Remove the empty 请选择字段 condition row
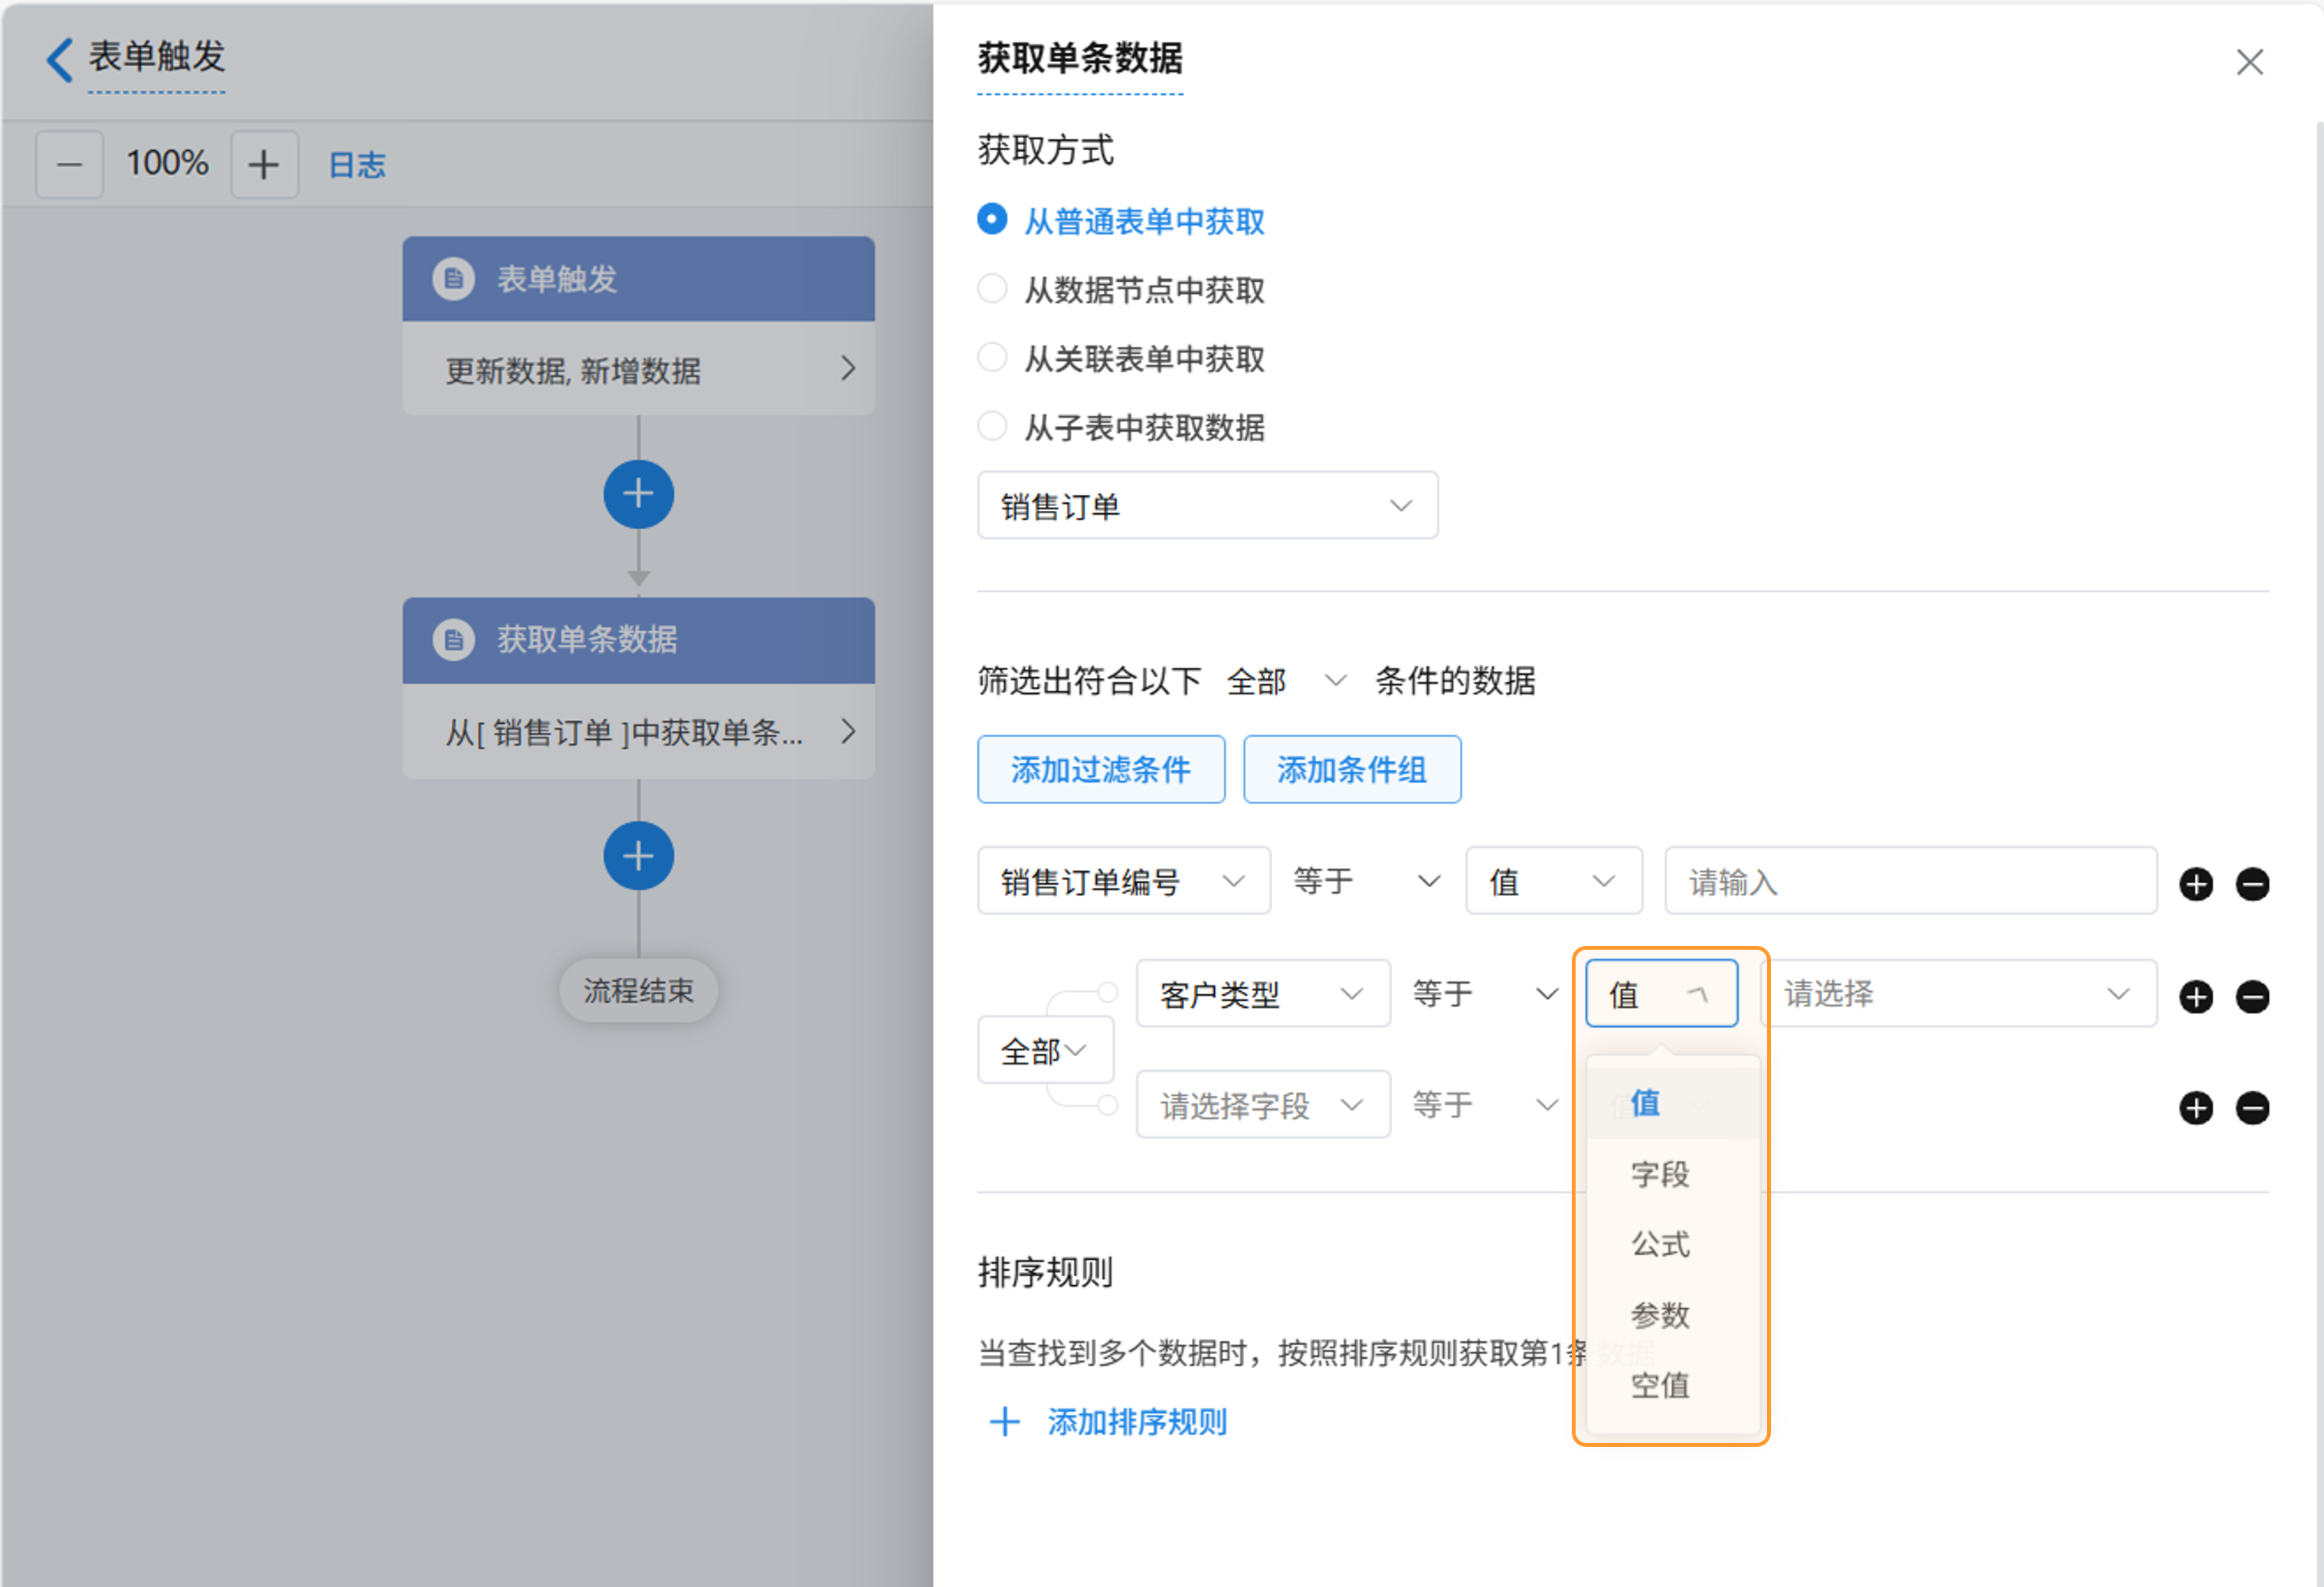The image size is (2324, 1587). tap(2252, 1108)
